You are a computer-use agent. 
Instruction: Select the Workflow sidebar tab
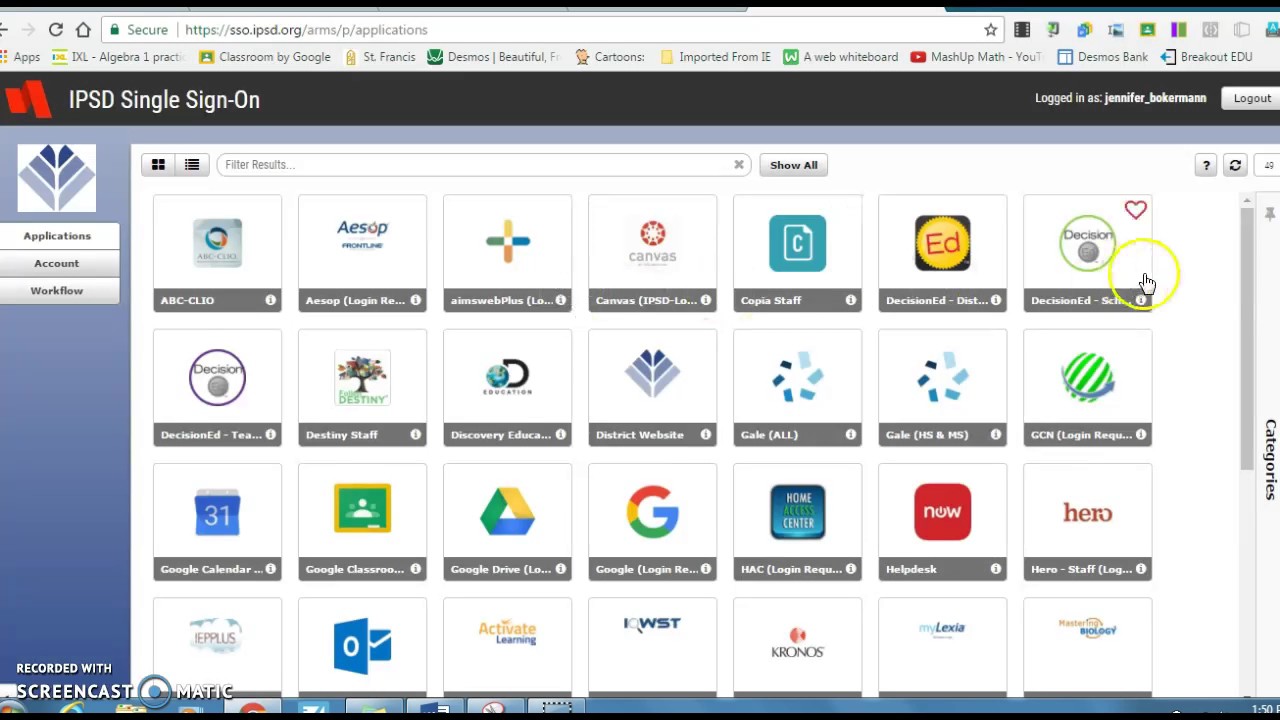pyautogui.click(x=57, y=291)
